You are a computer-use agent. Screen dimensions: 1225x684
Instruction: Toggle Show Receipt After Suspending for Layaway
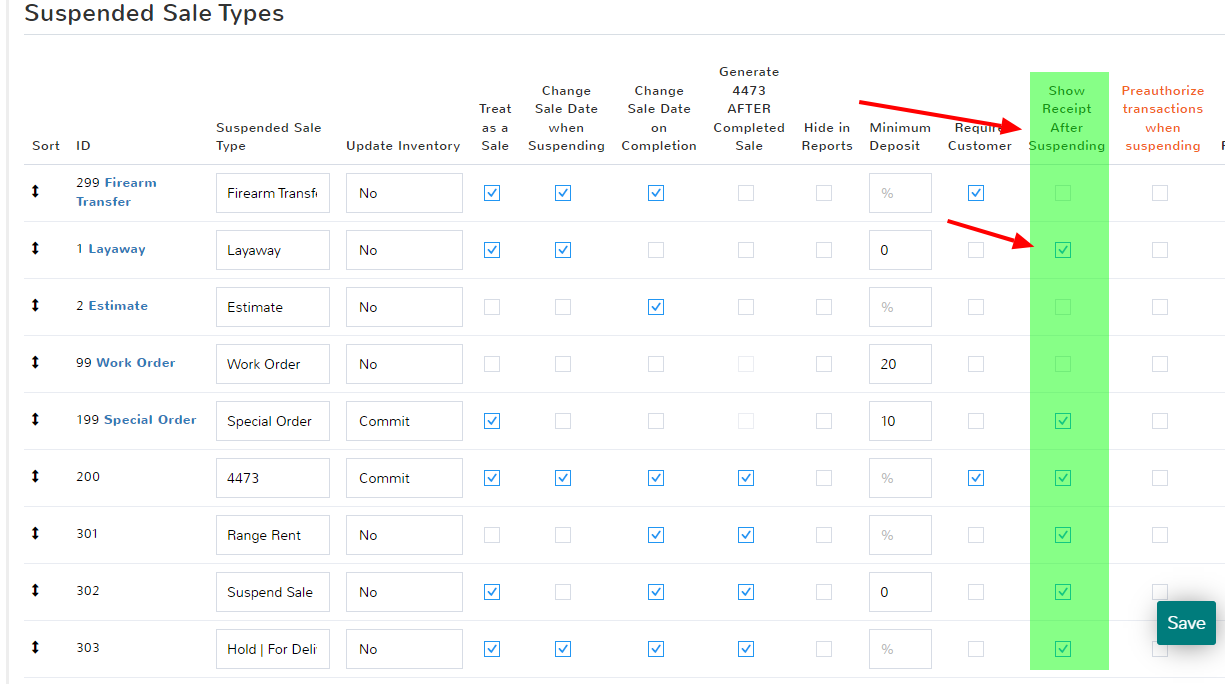point(1063,250)
